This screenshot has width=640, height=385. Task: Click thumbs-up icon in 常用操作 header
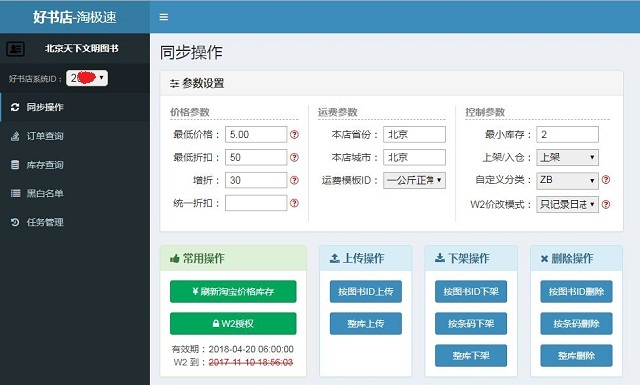point(175,258)
